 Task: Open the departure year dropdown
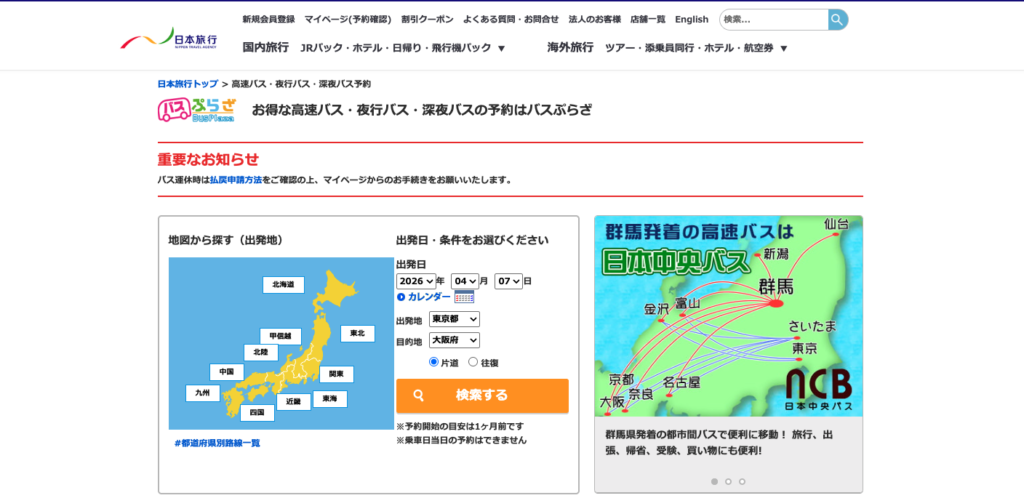click(x=415, y=281)
